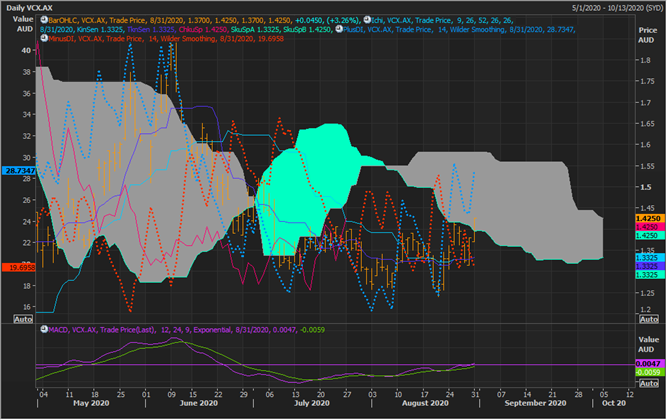667x420 pixels.
Task: Click the icon beside the MinusDI legend entry
Action: click(x=44, y=39)
